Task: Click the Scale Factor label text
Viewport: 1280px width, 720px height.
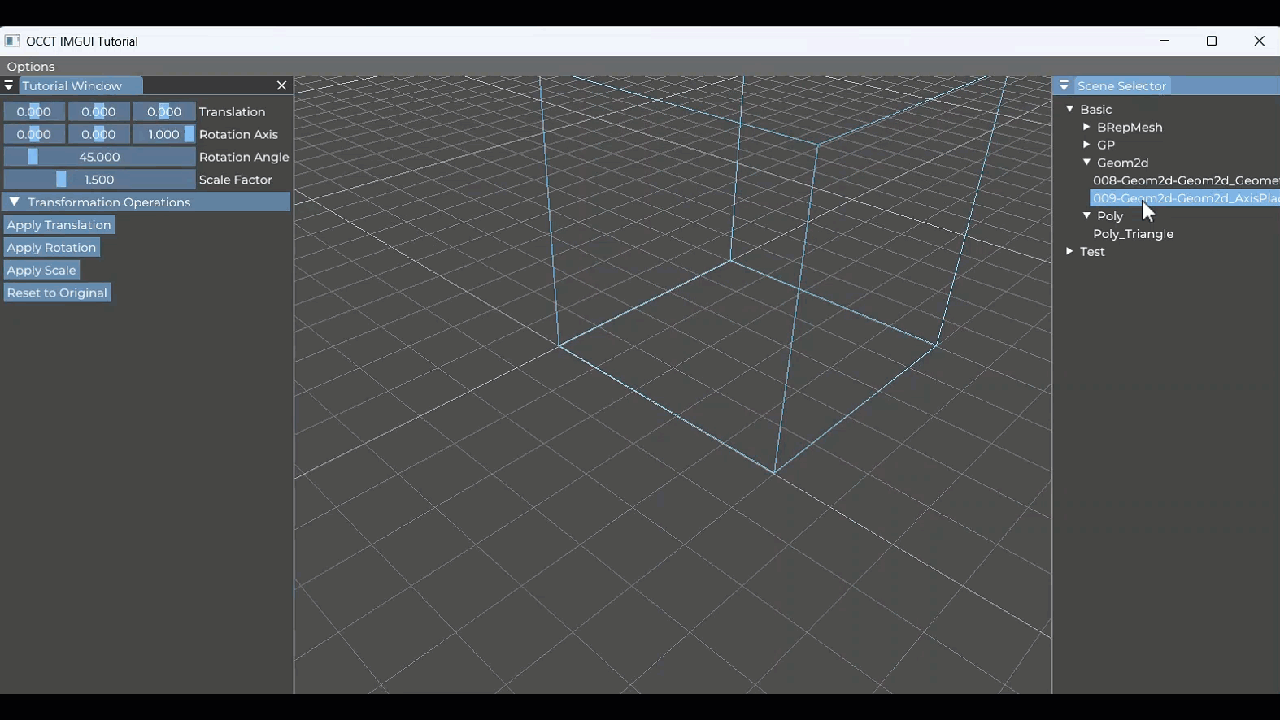Action: (235, 180)
